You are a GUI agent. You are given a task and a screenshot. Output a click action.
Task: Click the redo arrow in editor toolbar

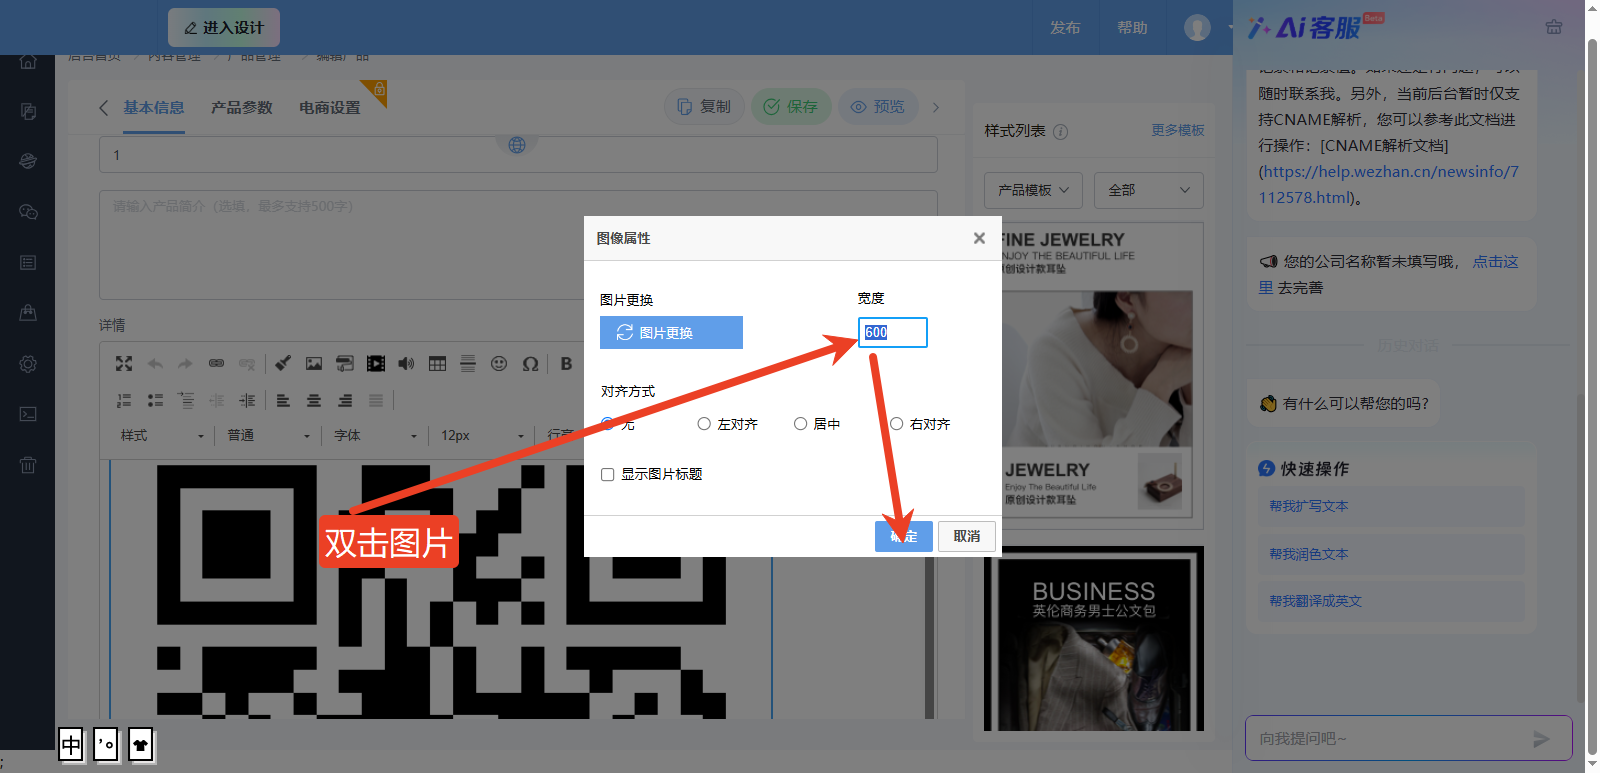(185, 364)
